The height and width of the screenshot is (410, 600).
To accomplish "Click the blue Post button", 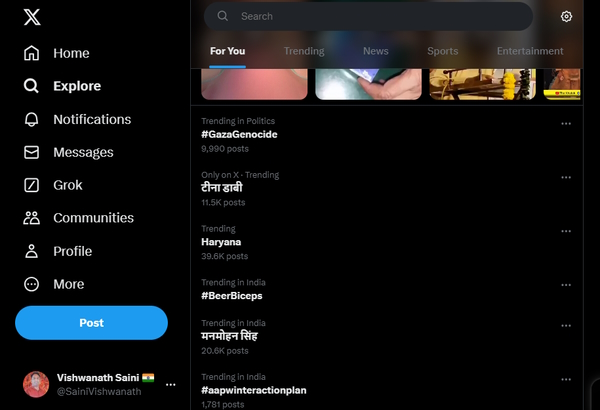I will pos(91,323).
